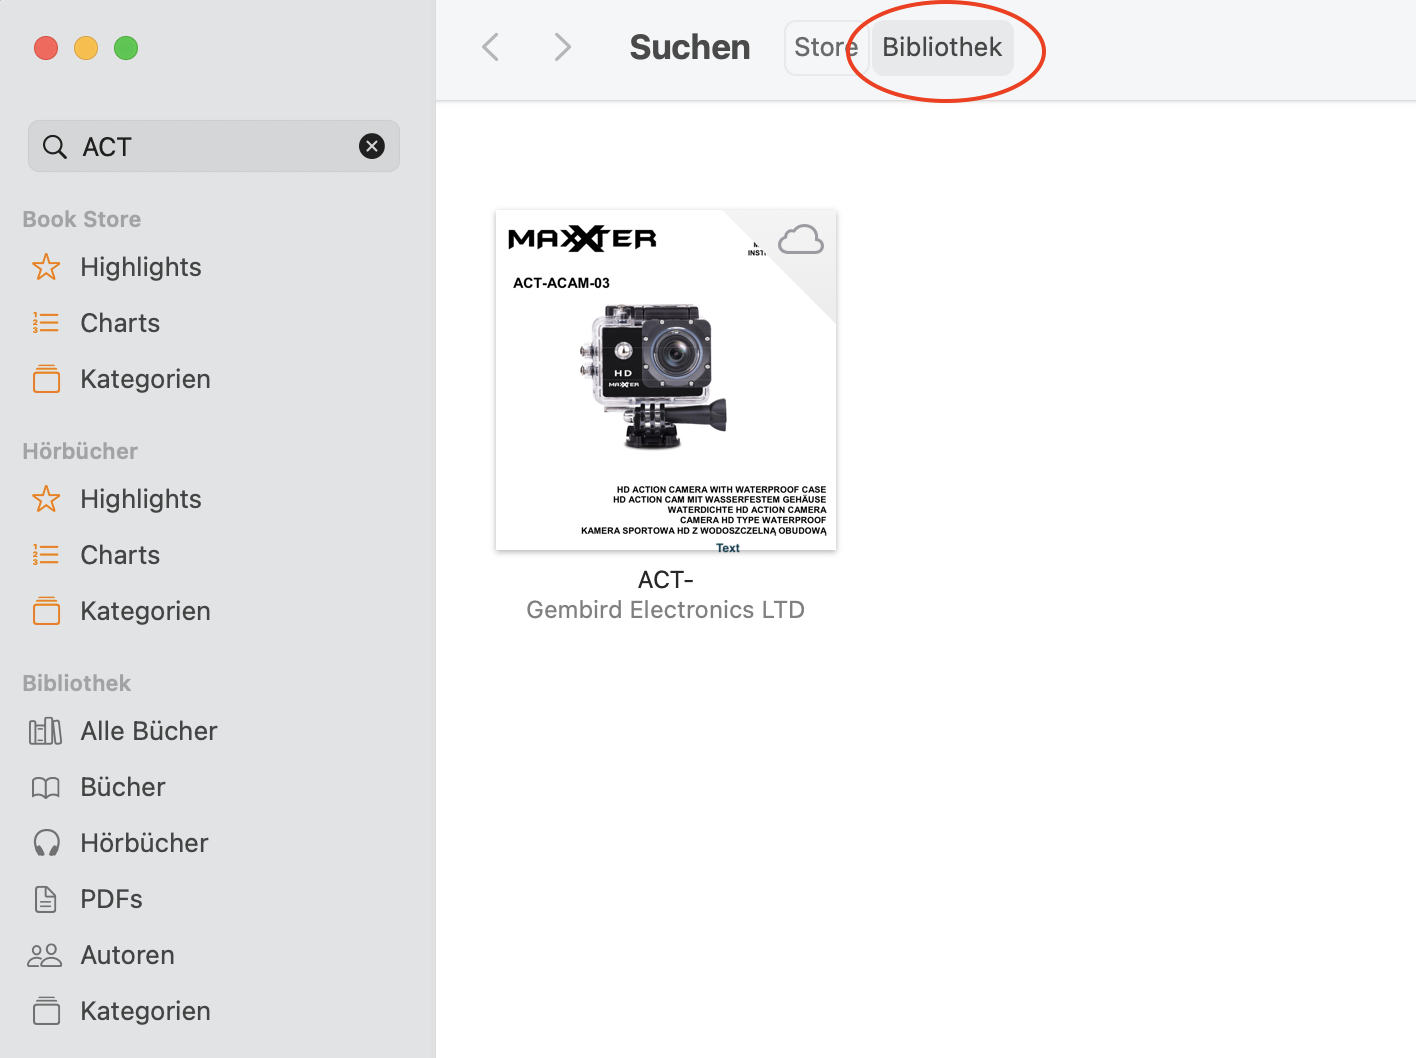Open Alle Bücher in the library
Image resolution: width=1416 pixels, height=1058 pixels.
tap(149, 731)
